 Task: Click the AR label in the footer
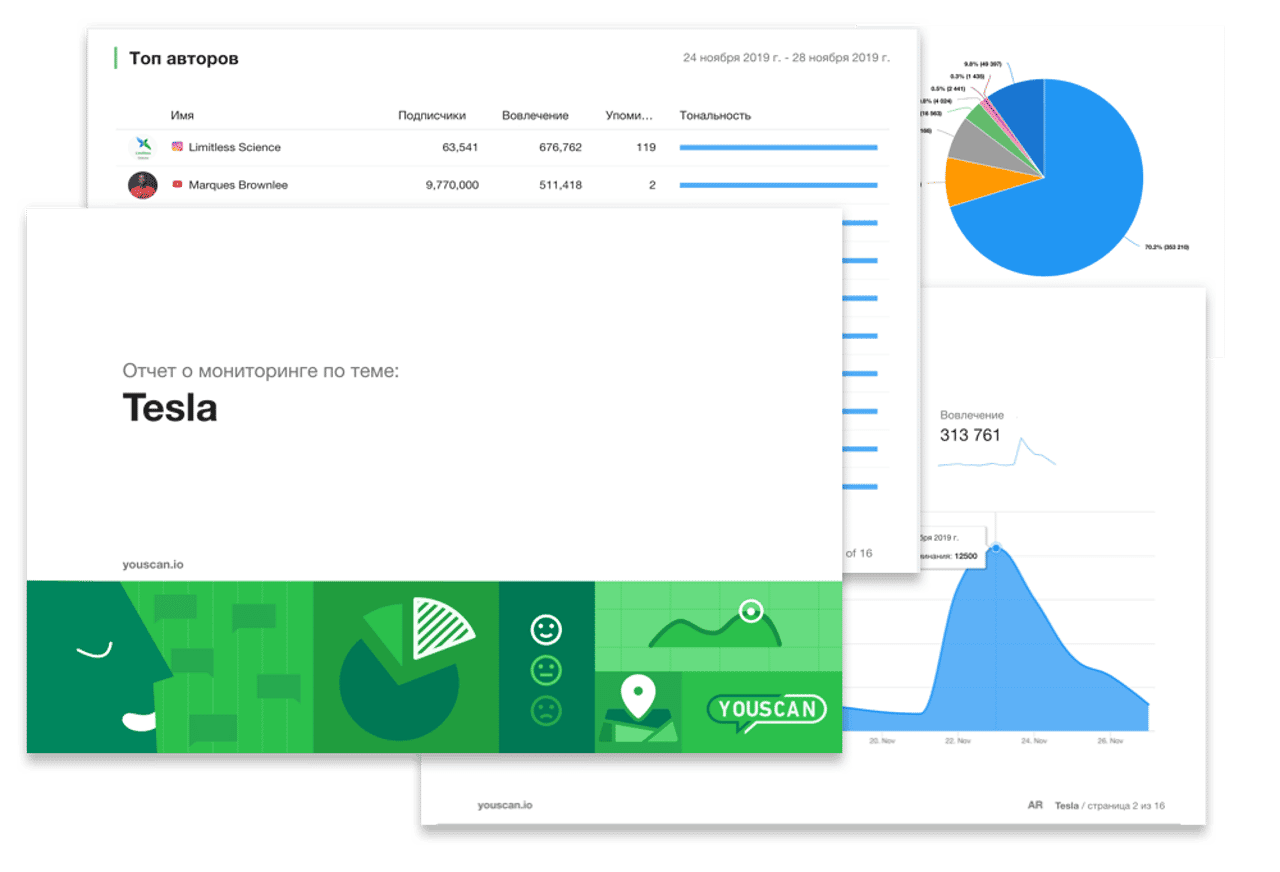coord(1035,805)
